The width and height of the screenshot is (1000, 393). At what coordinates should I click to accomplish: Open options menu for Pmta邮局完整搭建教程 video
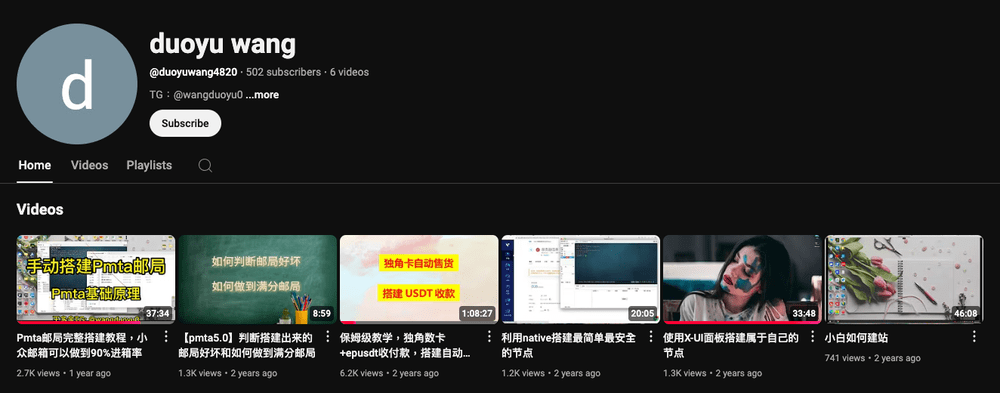click(166, 337)
